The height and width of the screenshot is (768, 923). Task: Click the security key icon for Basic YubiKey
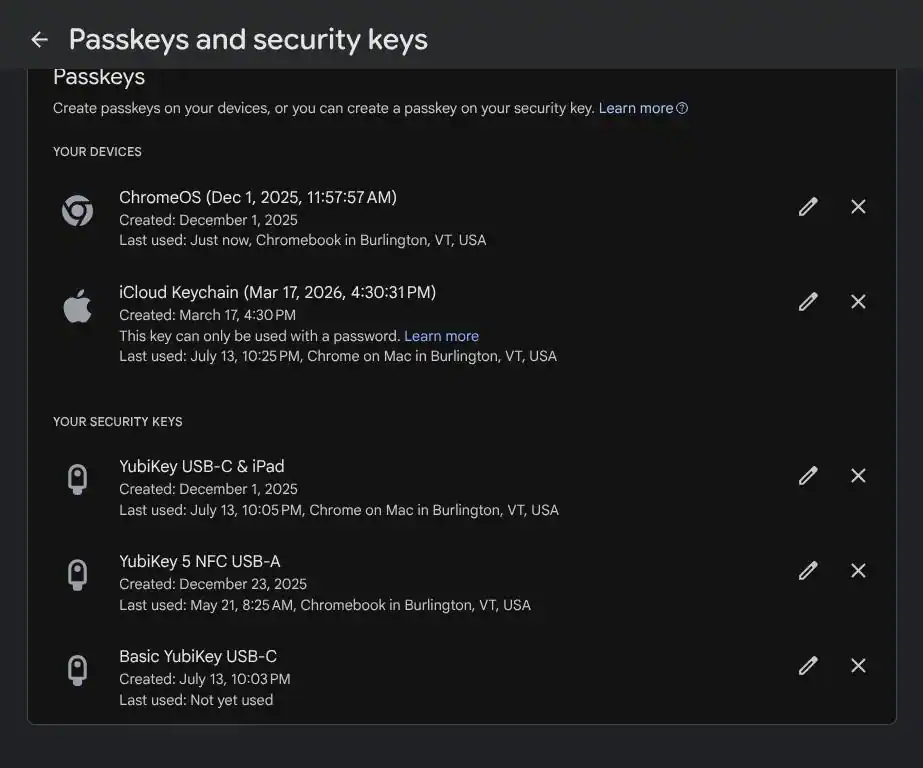(x=78, y=670)
